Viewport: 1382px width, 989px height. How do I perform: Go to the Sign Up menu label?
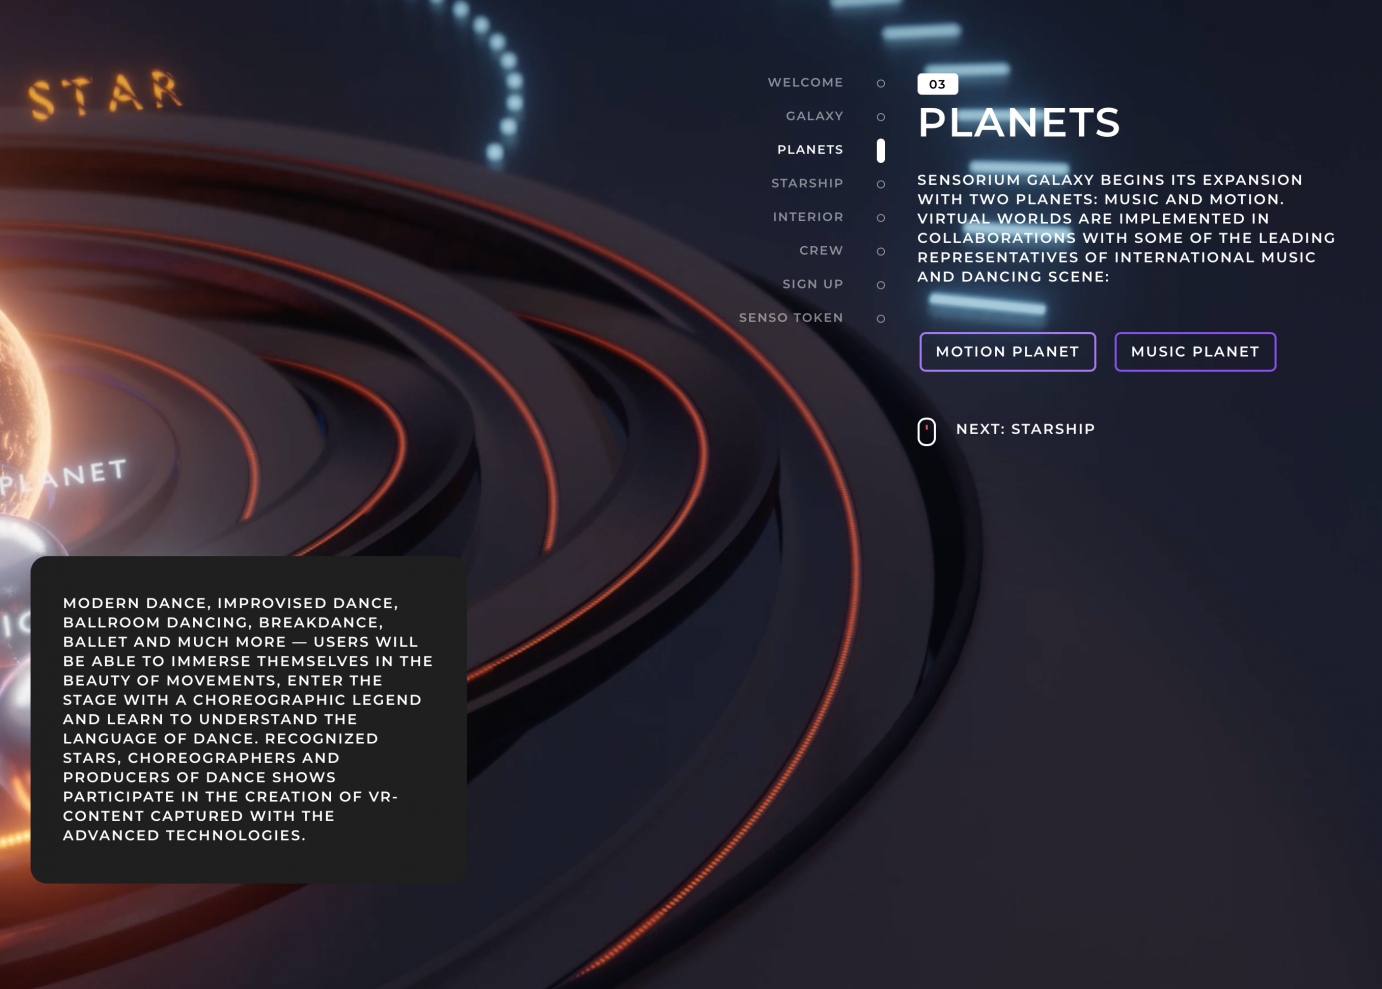[x=812, y=284]
